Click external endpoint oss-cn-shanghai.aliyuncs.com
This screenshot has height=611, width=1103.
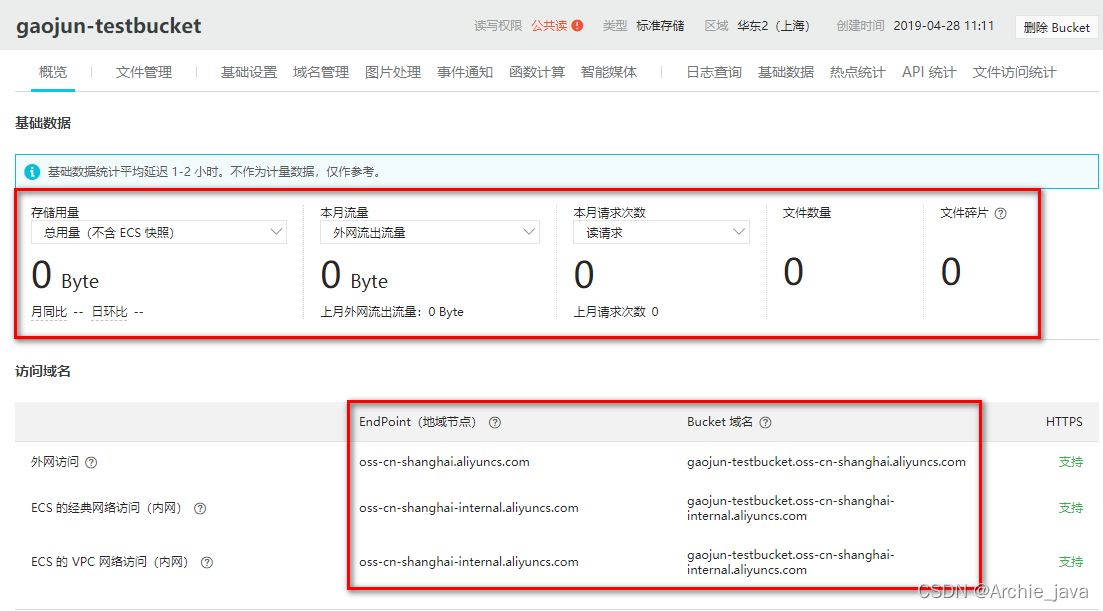click(x=445, y=462)
